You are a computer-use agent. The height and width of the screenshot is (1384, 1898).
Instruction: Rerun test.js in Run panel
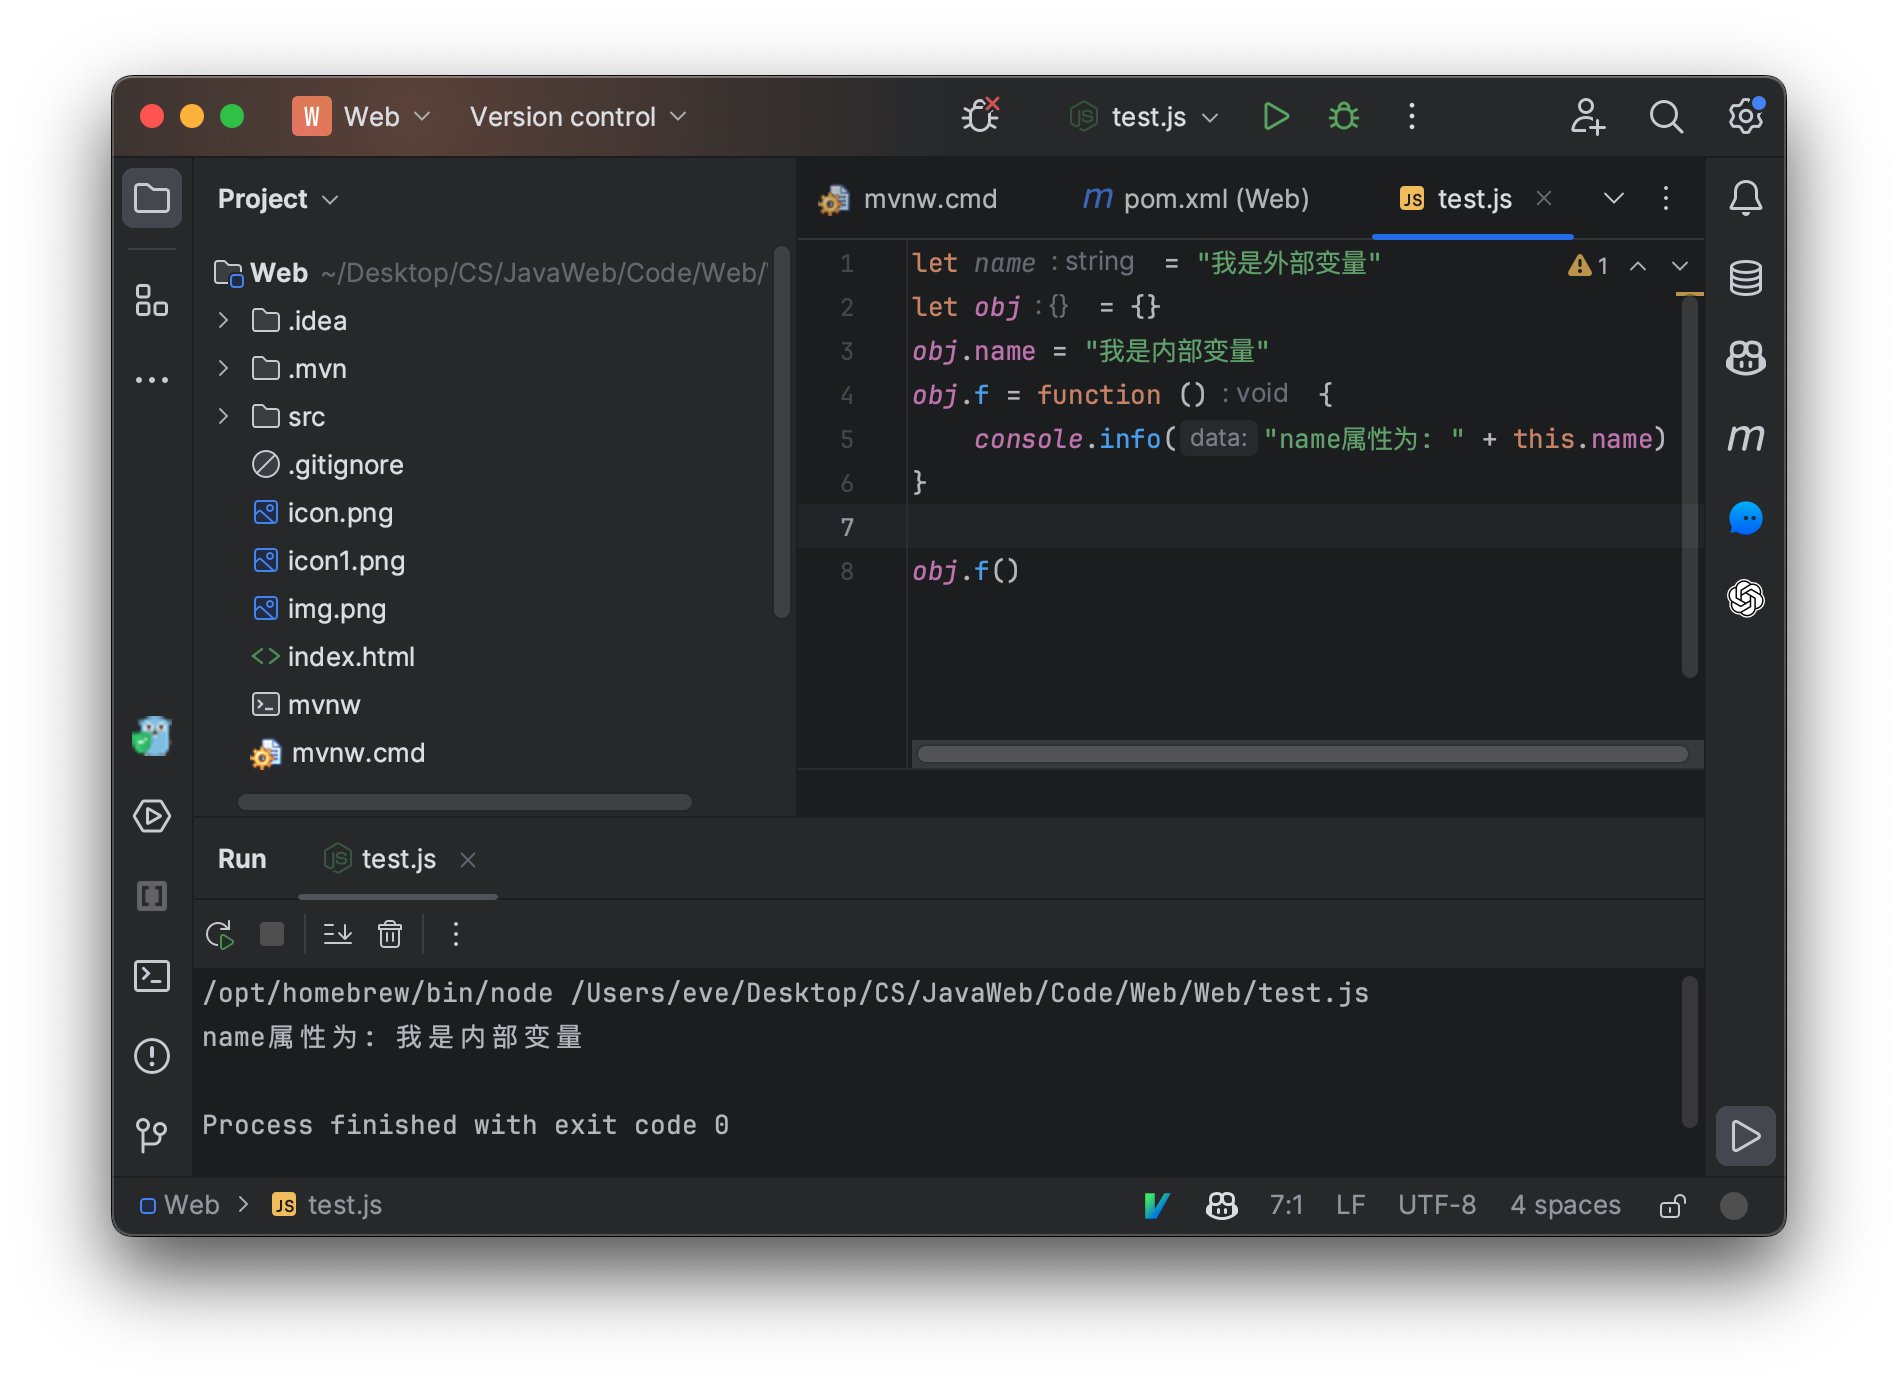(x=220, y=934)
